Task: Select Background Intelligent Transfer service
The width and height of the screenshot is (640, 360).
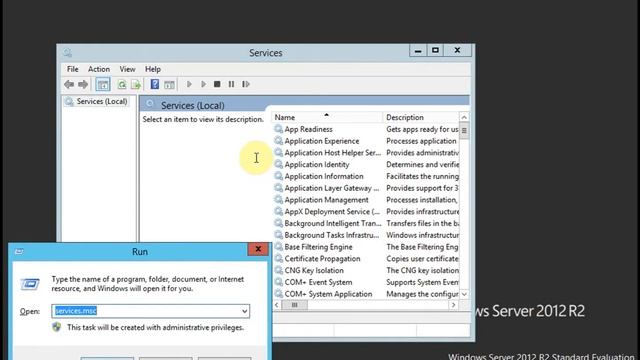Action: coord(333,223)
